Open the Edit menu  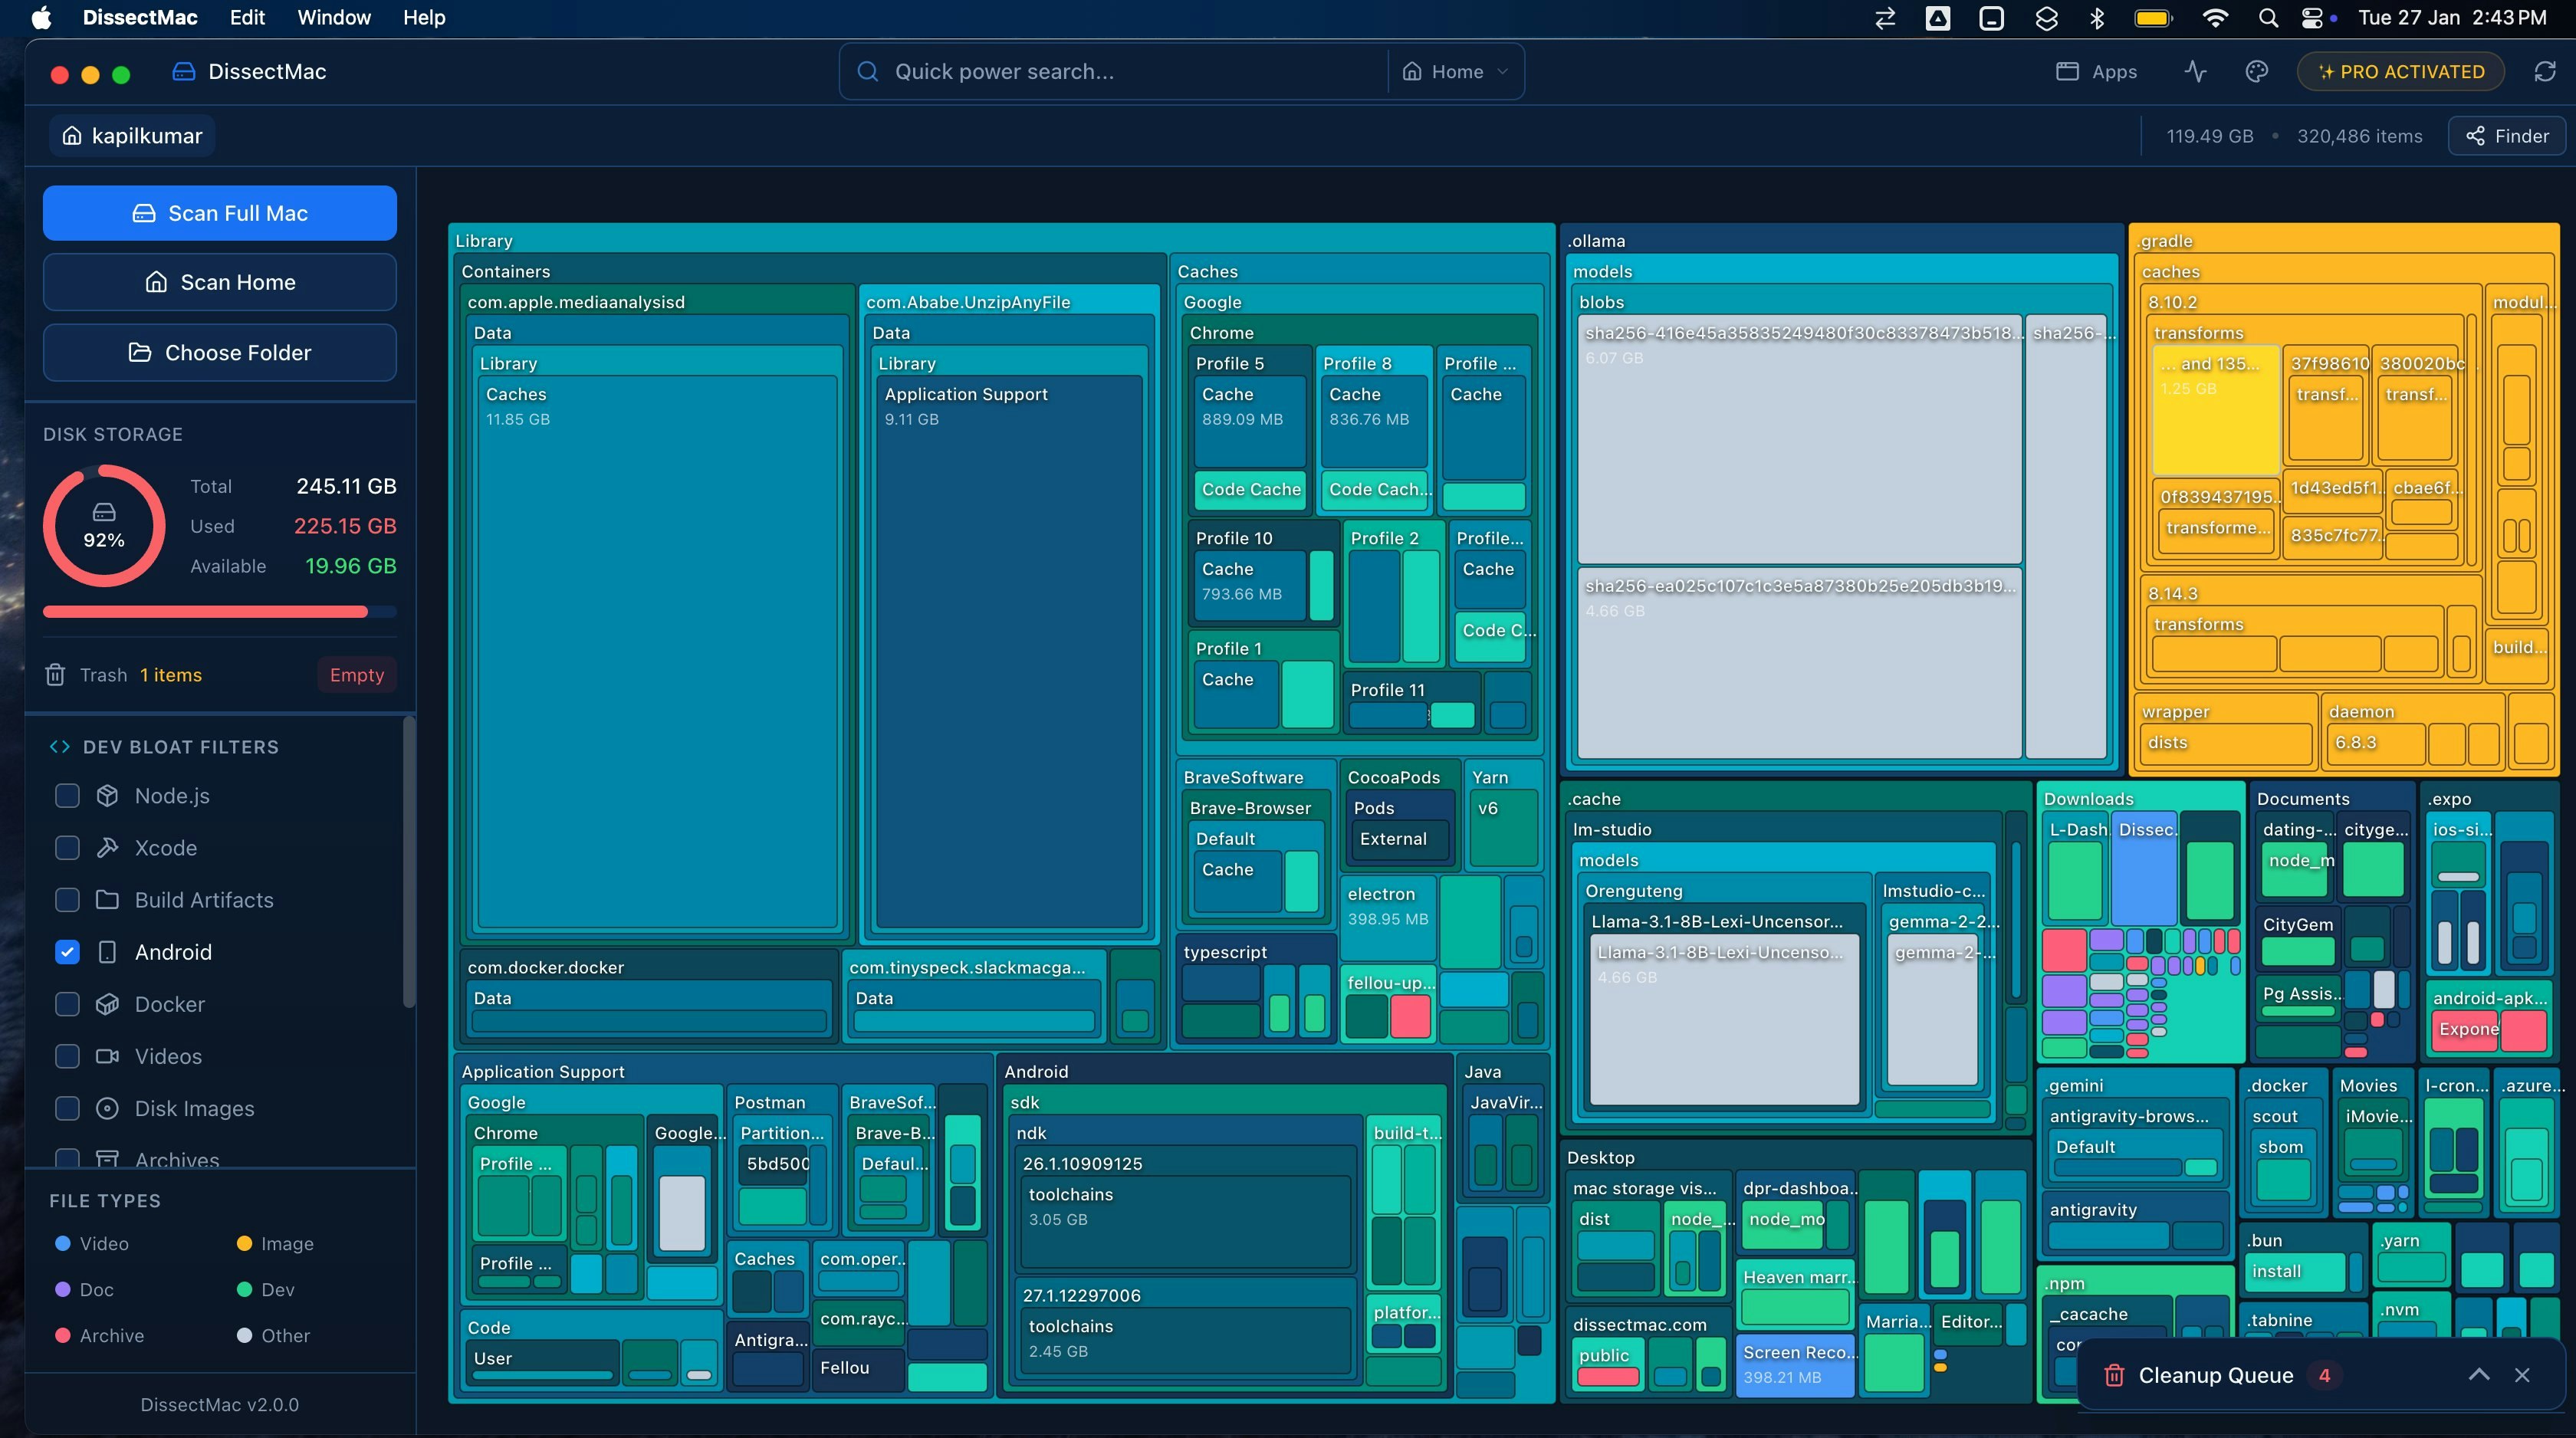click(246, 18)
